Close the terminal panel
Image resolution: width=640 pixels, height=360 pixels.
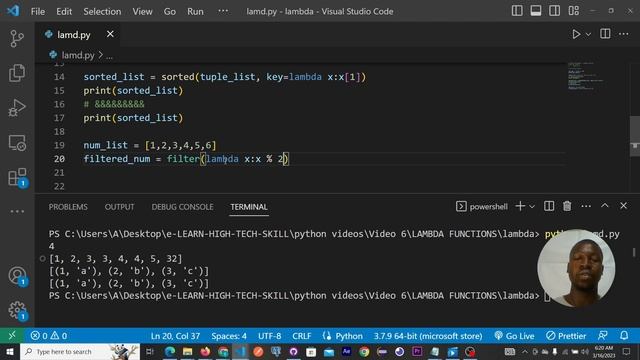click(623, 206)
